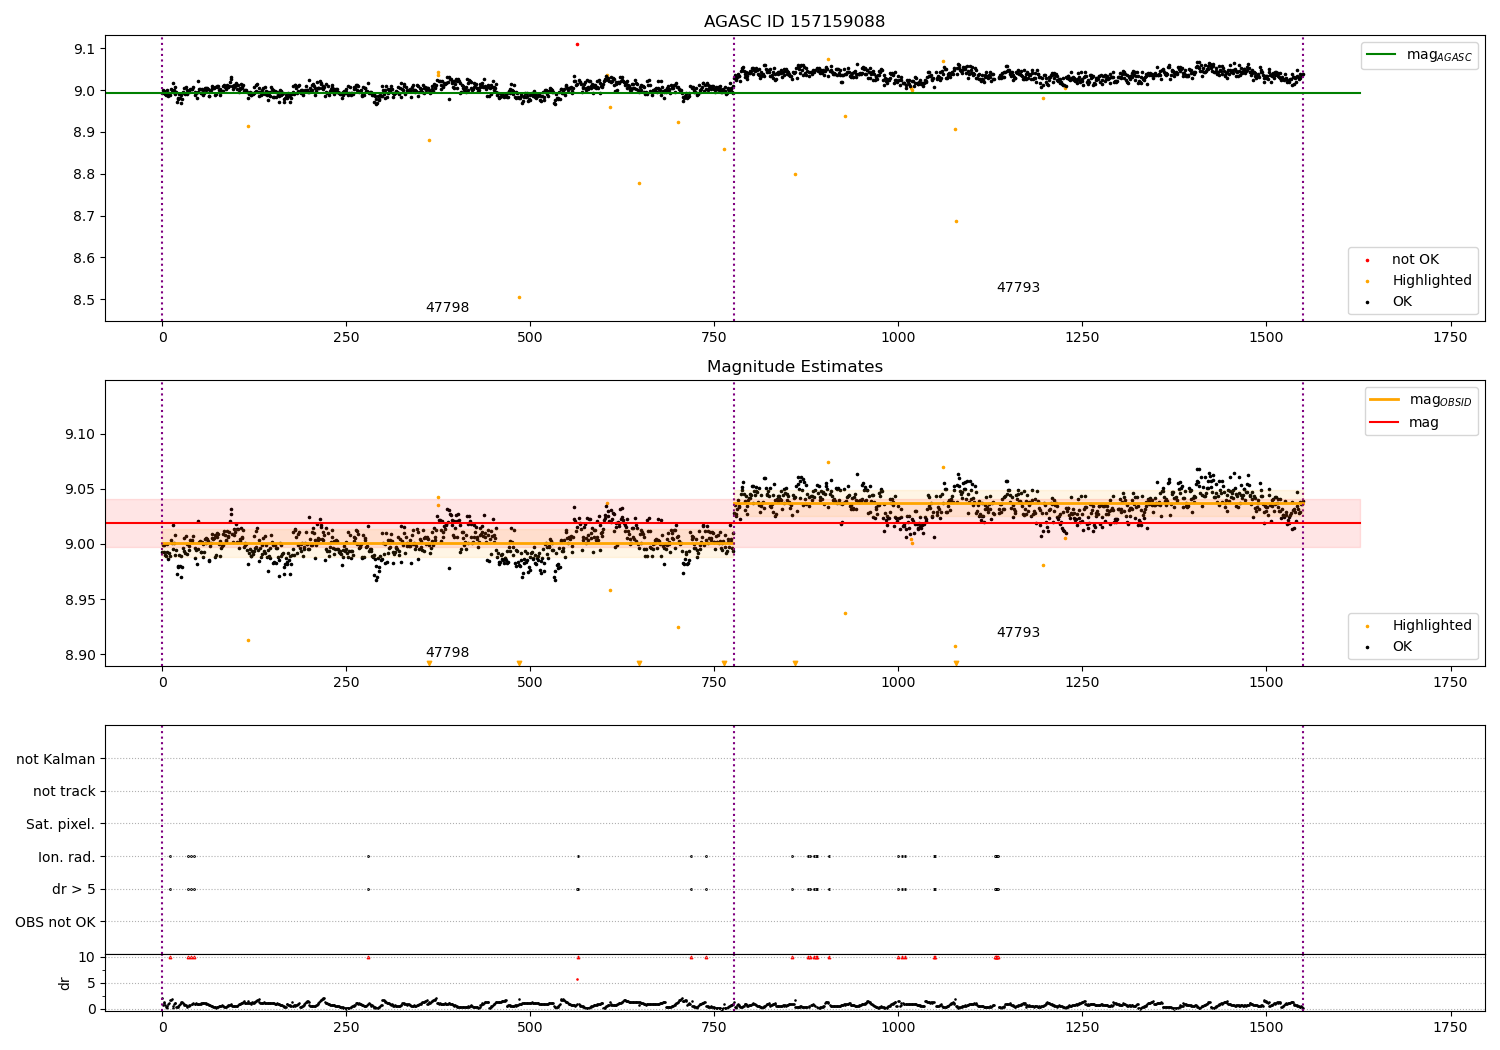Click the lowest orange point near 8.5

coord(519,297)
